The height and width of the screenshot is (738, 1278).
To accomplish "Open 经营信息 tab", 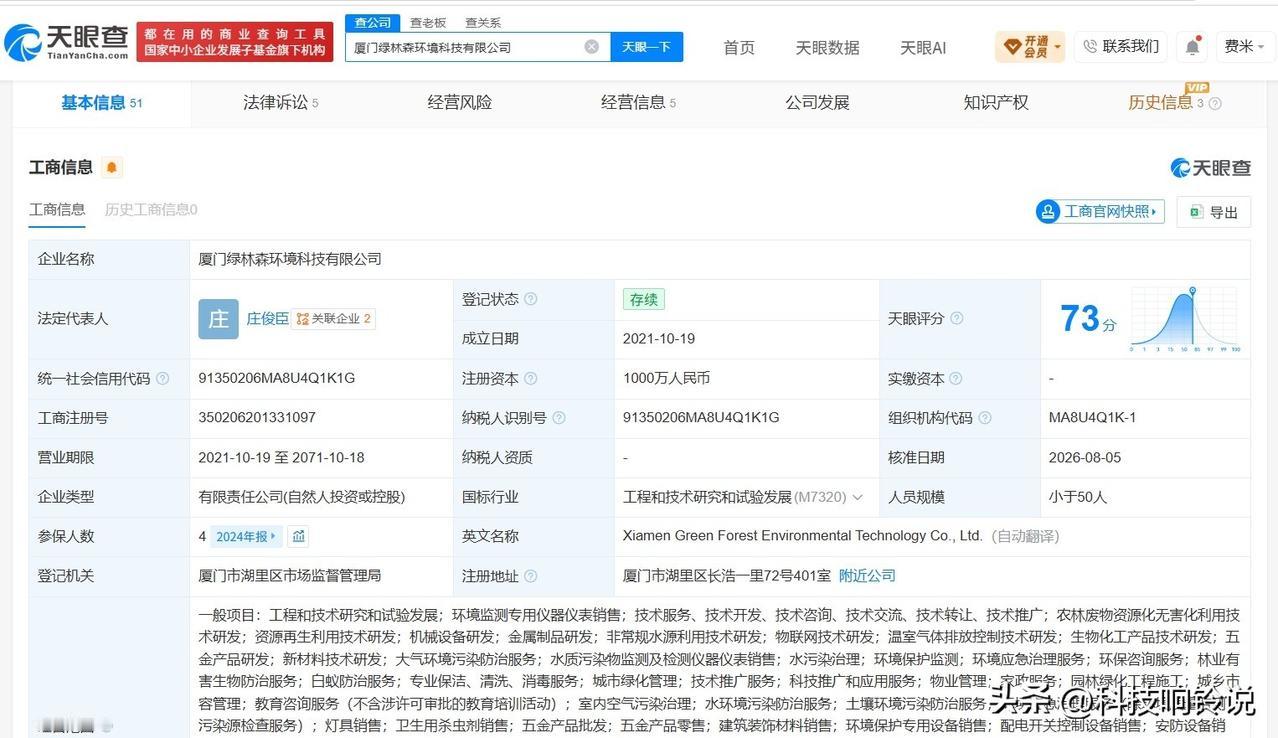I will coord(638,102).
